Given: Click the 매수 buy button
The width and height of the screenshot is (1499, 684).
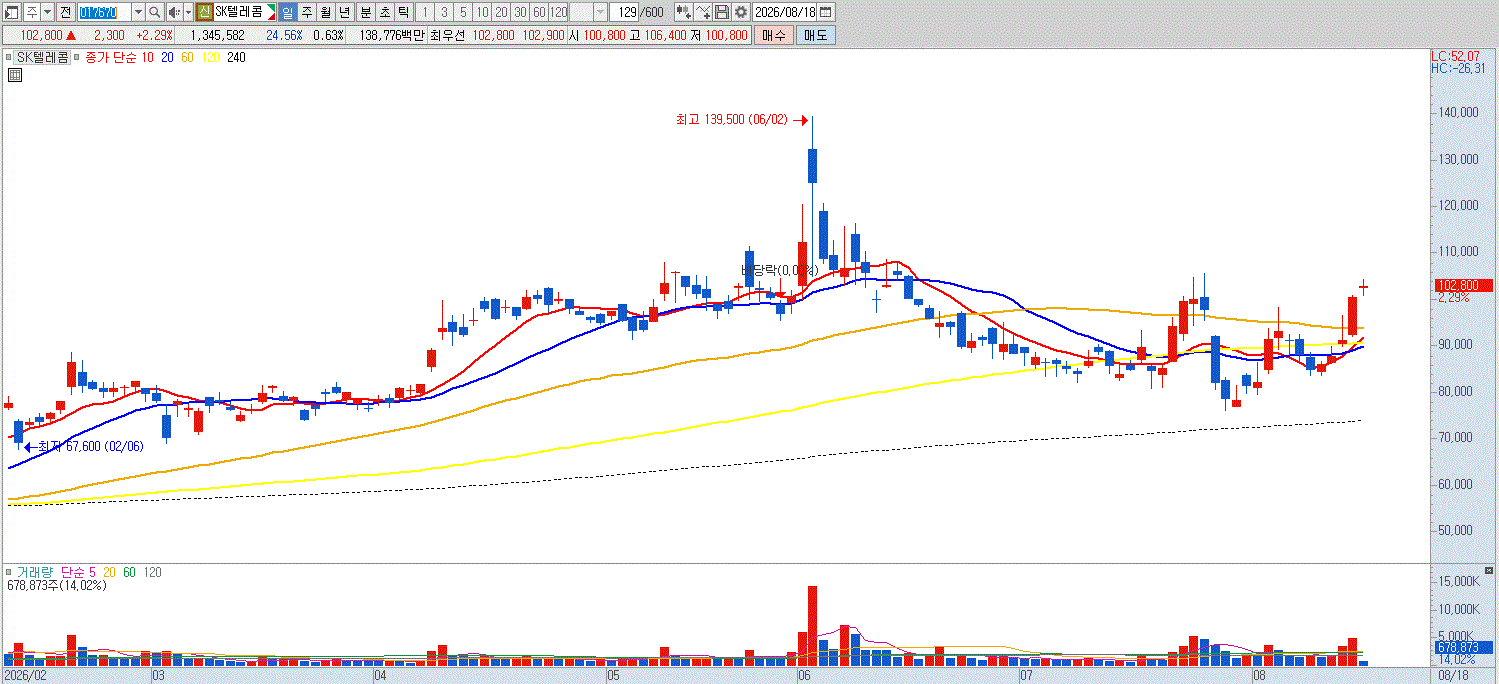Looking at the screenshot, I should [773, 35].
